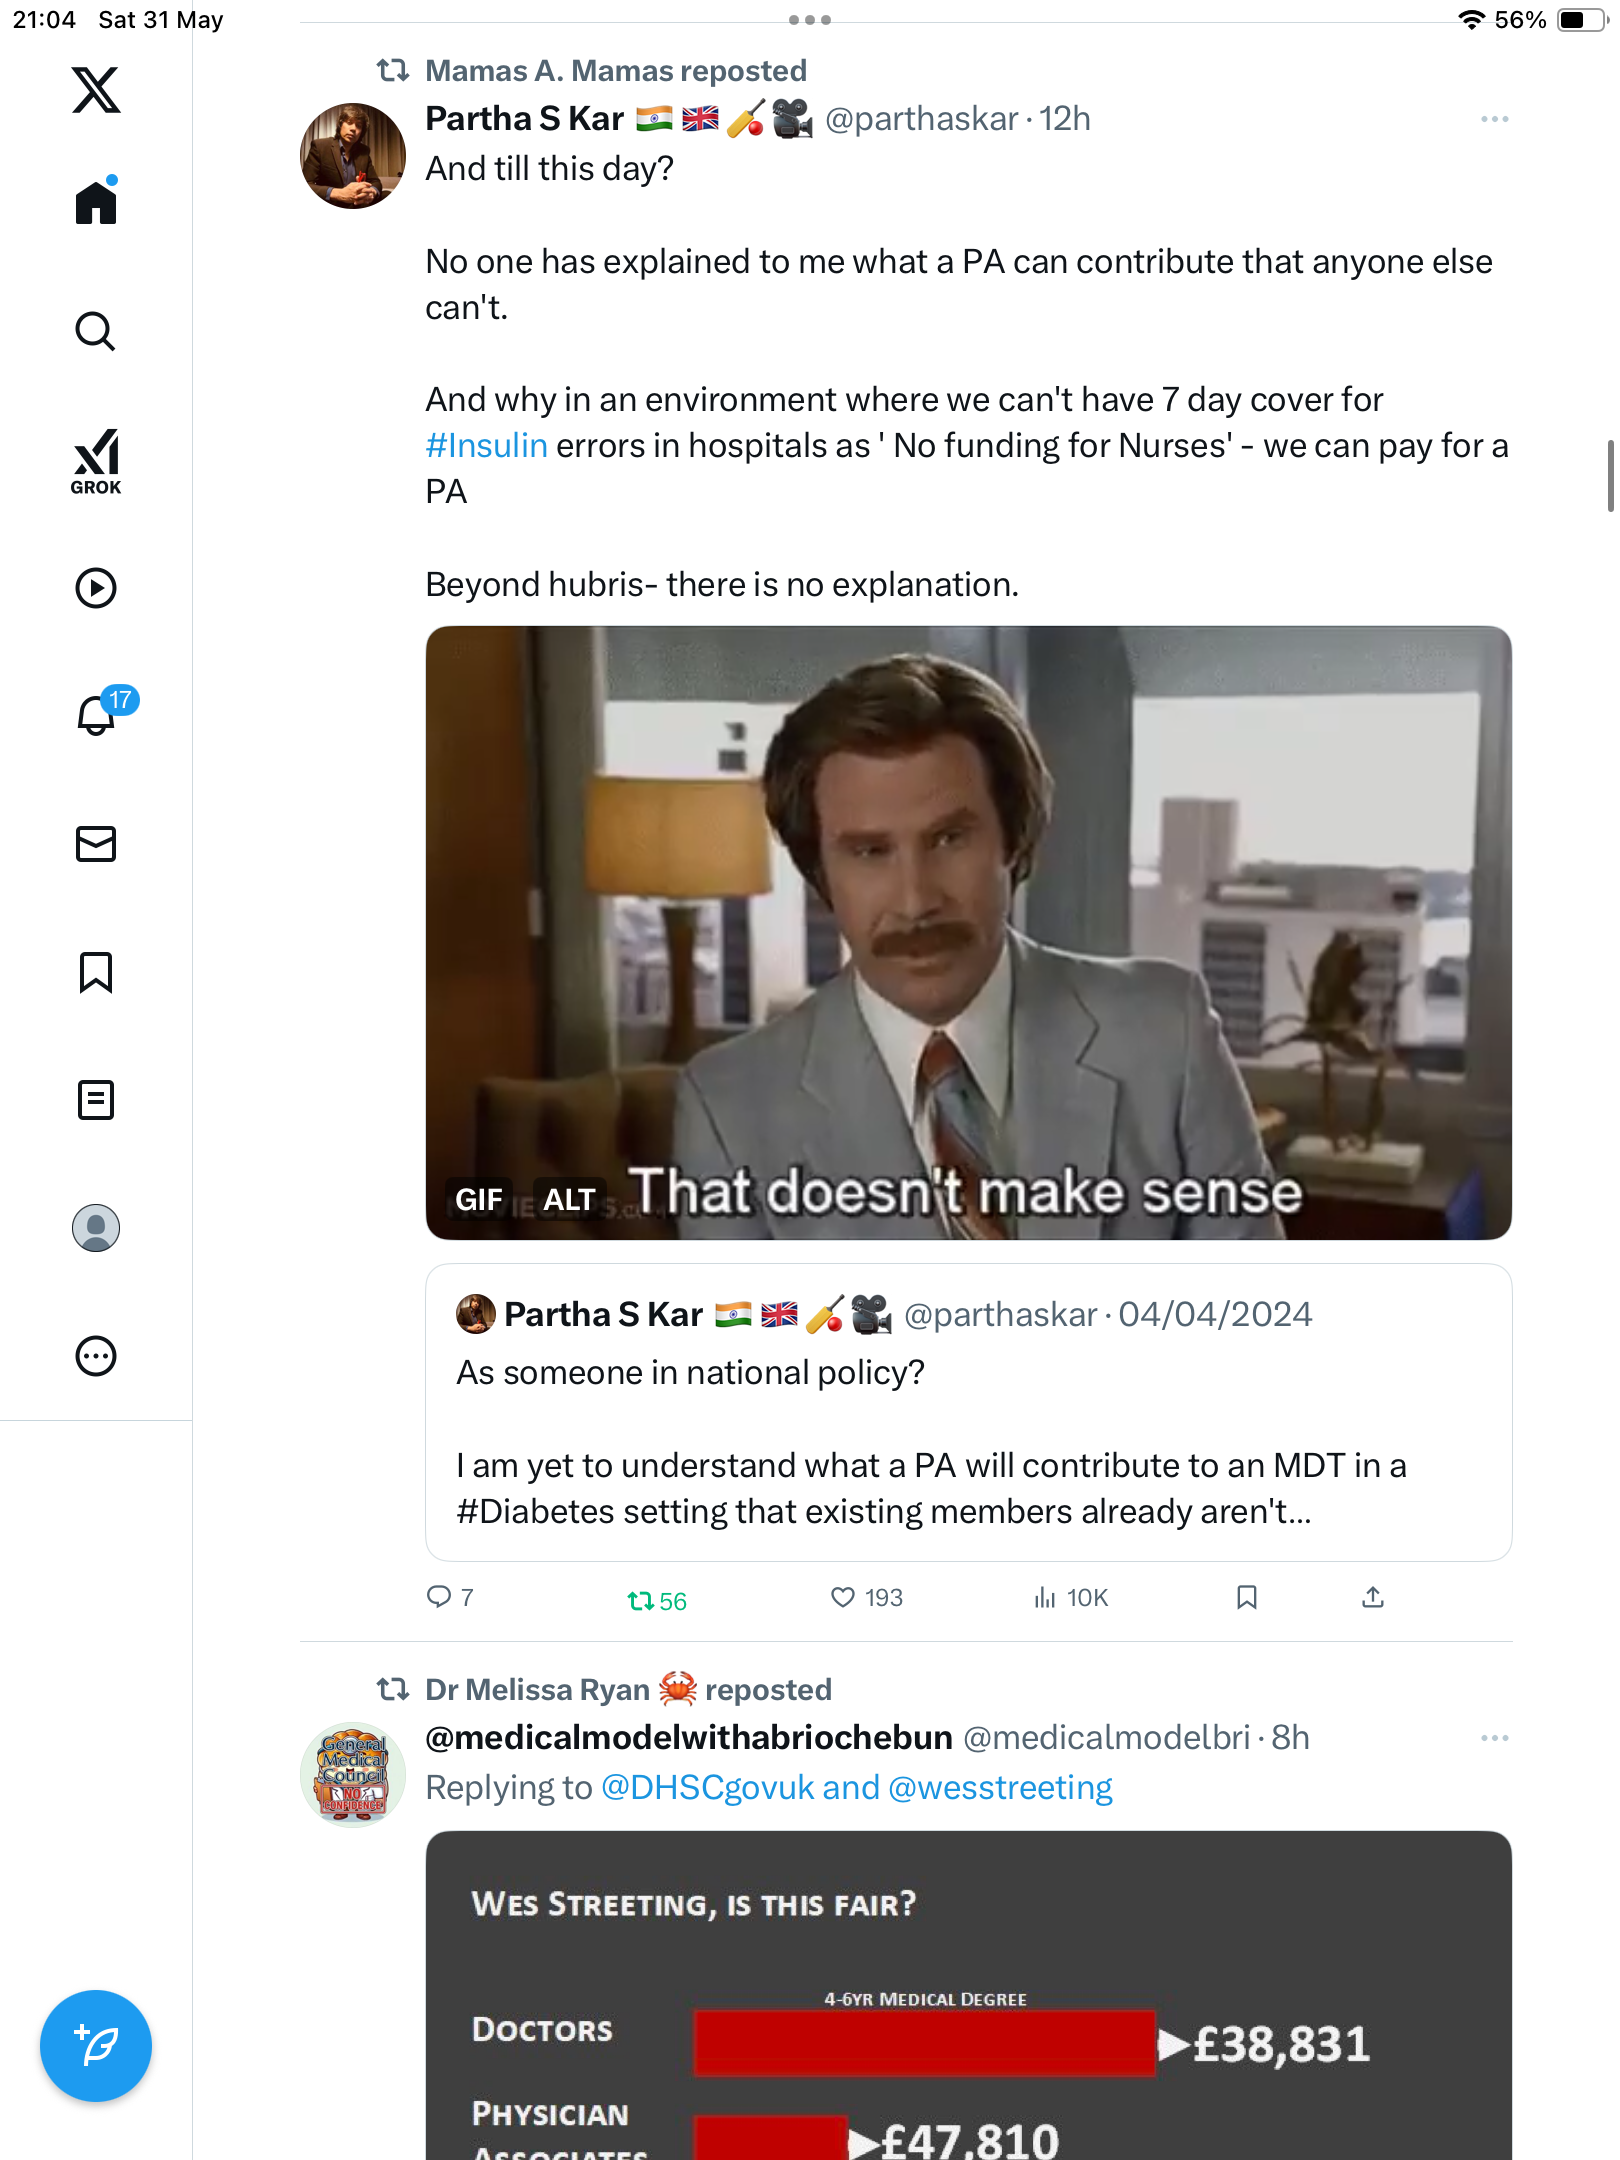1620x2160 pixels.
Task: Undo repost showing 56 reposts
Action: tap(657, 1600)
